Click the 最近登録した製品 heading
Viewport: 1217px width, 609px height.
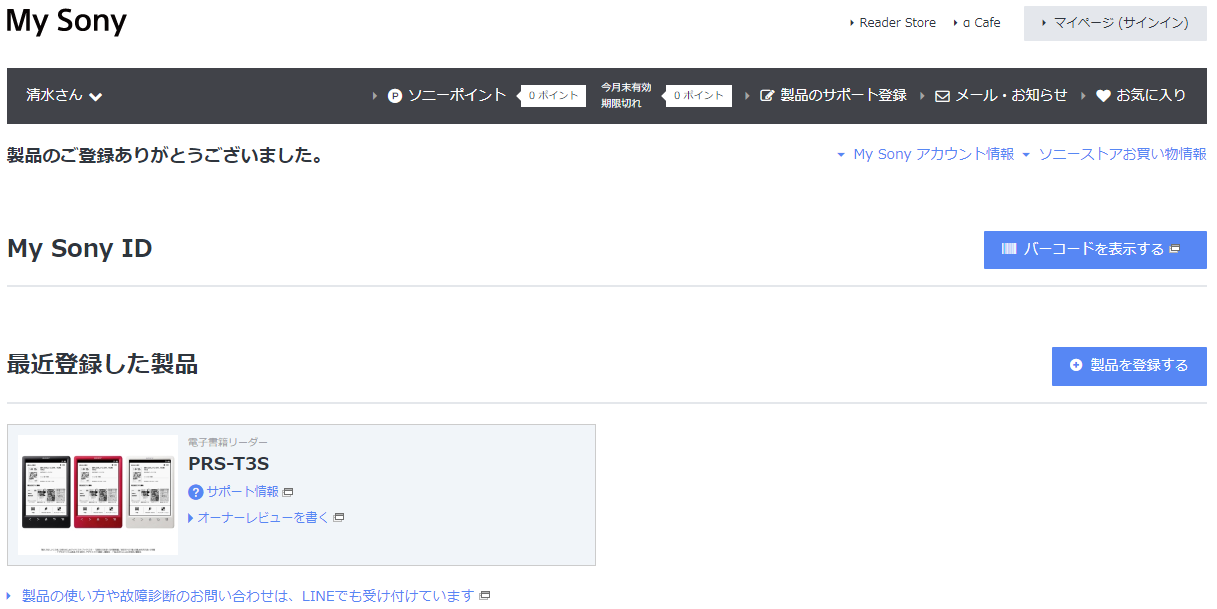[x=102, y=364]
